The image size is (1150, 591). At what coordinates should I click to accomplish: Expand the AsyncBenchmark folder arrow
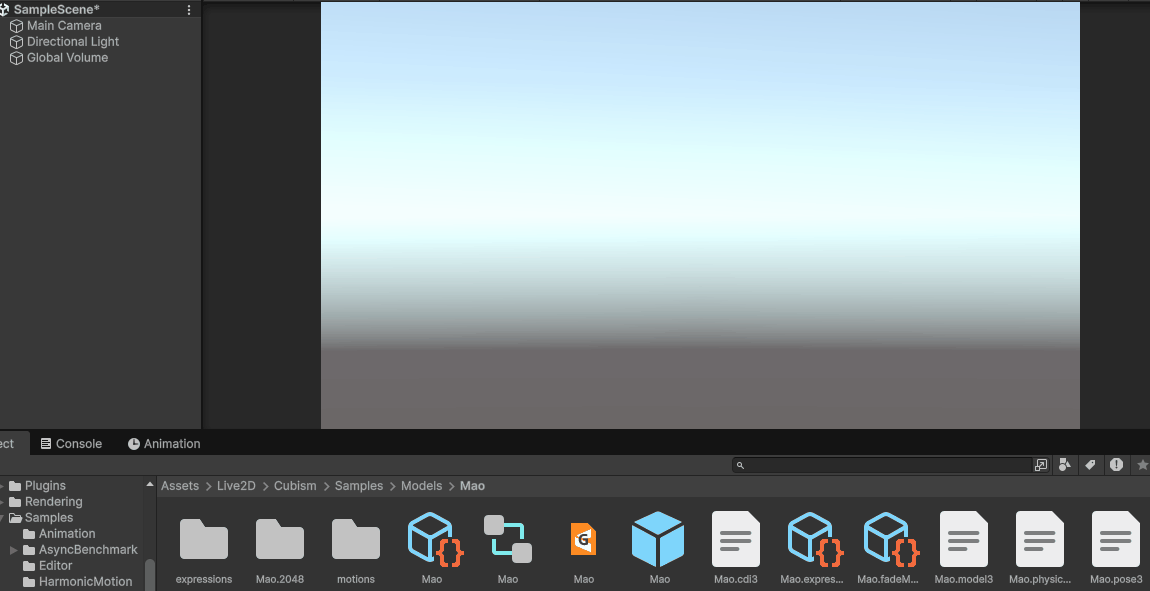pyautogui.click(x=14, y=550)
